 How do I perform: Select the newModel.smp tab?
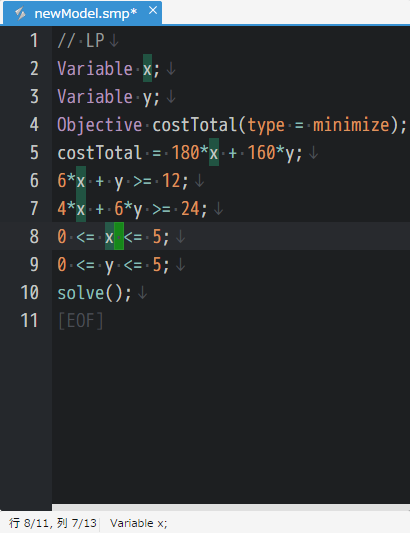(82, 13)
